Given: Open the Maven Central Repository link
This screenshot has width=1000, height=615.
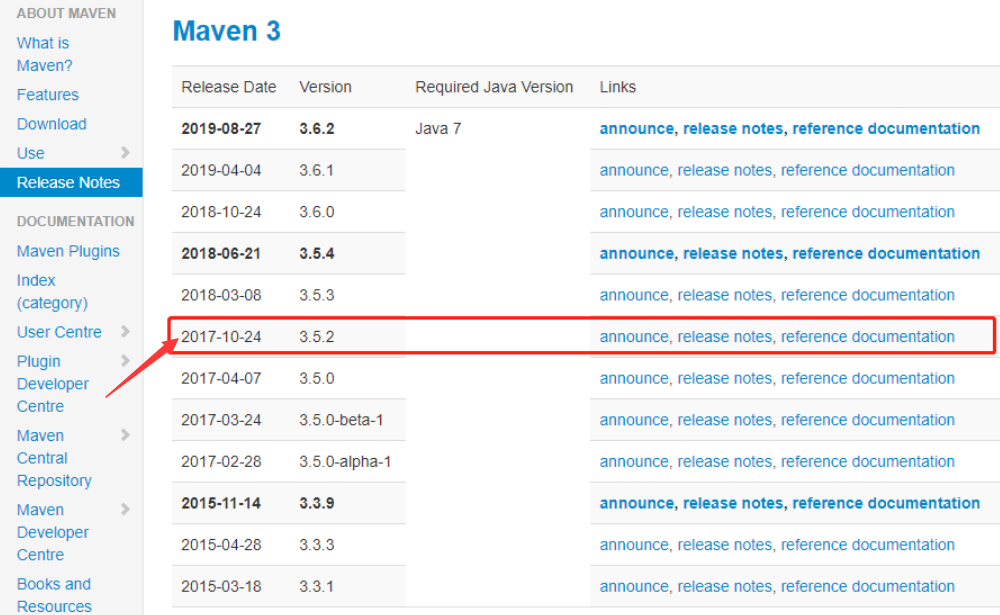Looking at the screenshot, I should click(x=54, y=458).
